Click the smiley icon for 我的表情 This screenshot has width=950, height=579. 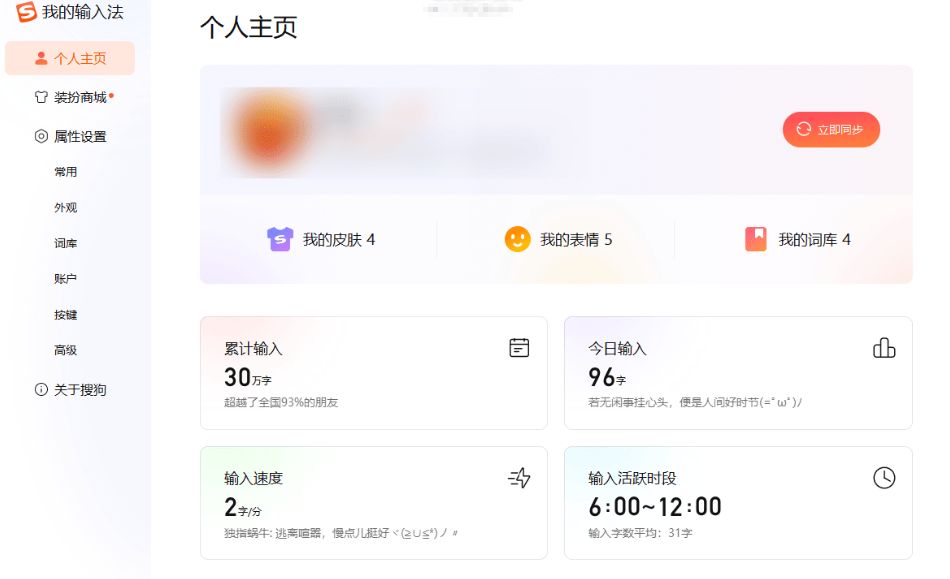(x=517, y=239)
